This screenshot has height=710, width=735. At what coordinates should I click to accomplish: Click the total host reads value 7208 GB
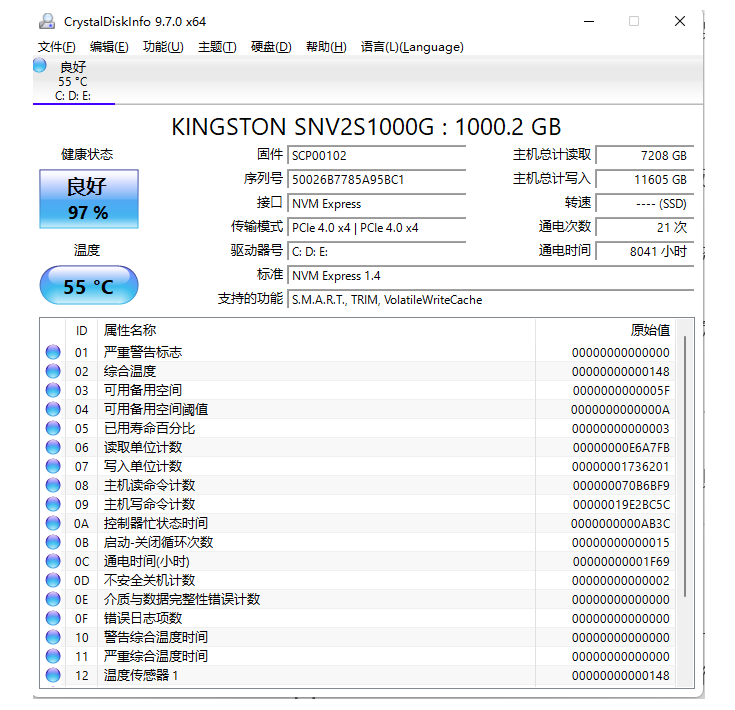pyautogui.click(x=645, y=156)
